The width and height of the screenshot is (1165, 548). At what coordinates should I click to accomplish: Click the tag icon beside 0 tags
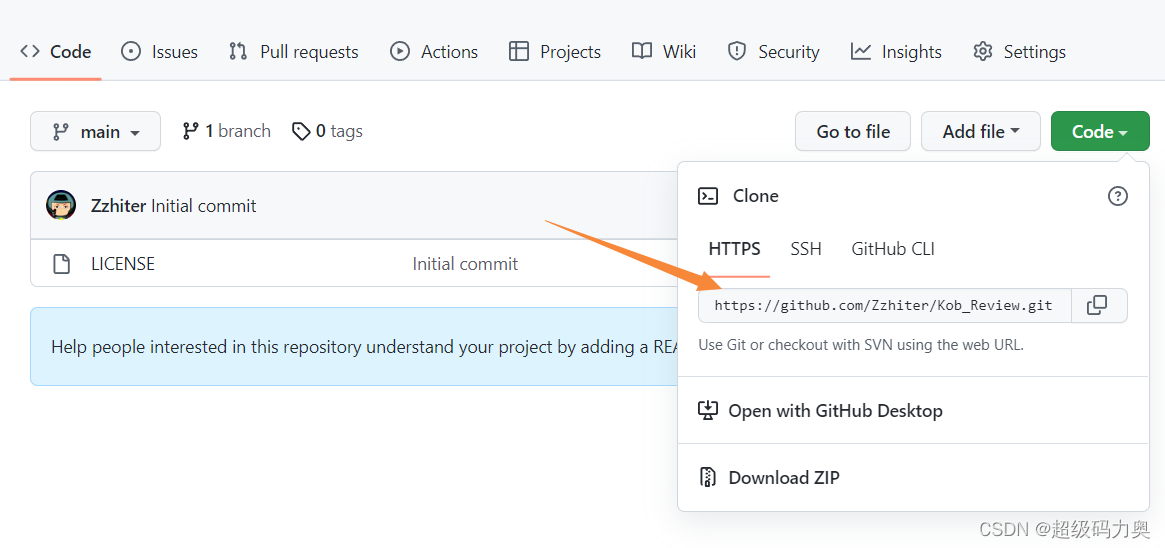(x=301, y=131)
